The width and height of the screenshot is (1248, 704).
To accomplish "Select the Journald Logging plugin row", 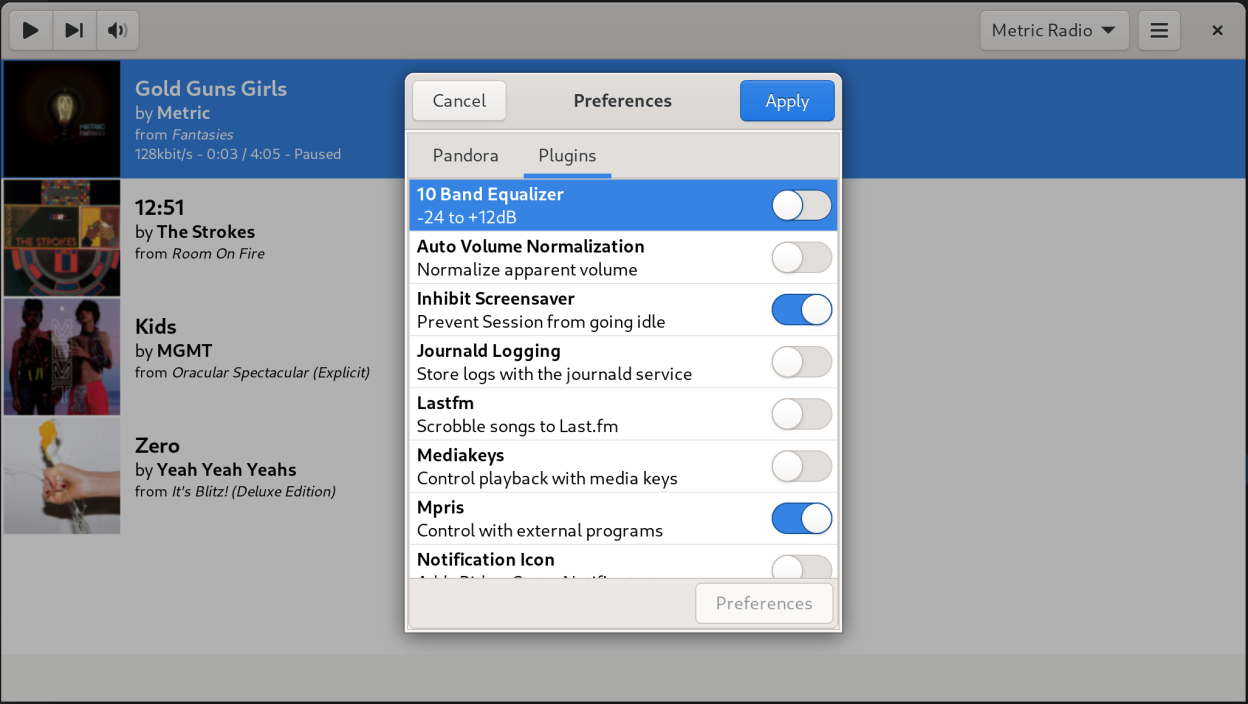I will click(580, 362).
